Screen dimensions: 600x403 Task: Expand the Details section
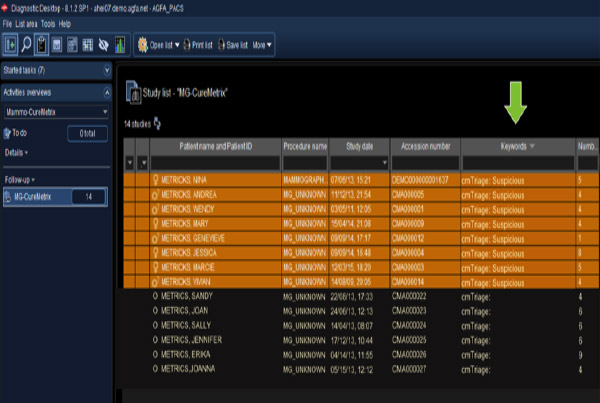click(x=16, y=152)
